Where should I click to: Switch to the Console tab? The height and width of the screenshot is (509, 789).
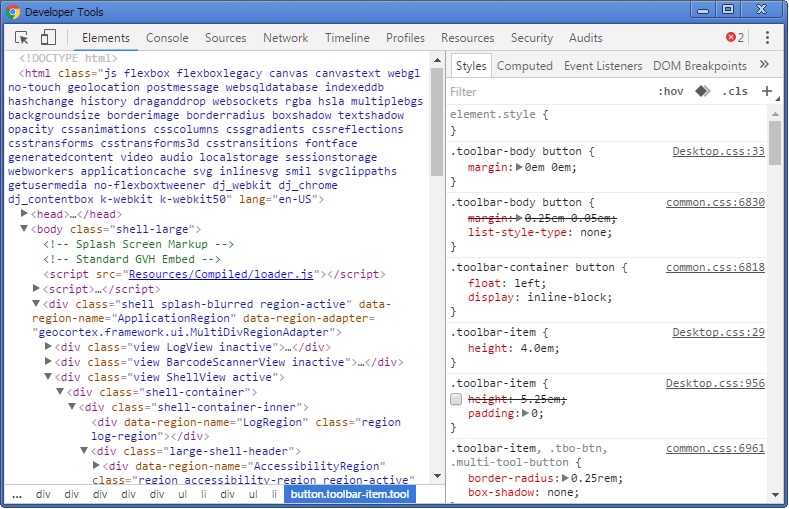(167, 38)
